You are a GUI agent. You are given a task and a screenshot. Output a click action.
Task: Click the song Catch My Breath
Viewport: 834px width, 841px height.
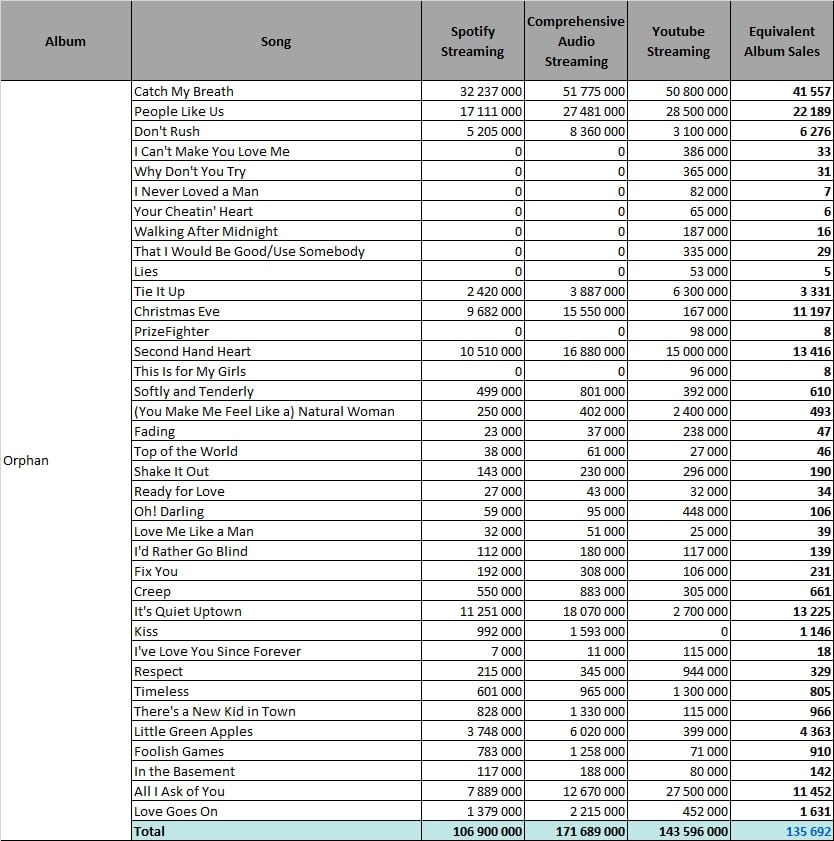click(x=276, y=92)
